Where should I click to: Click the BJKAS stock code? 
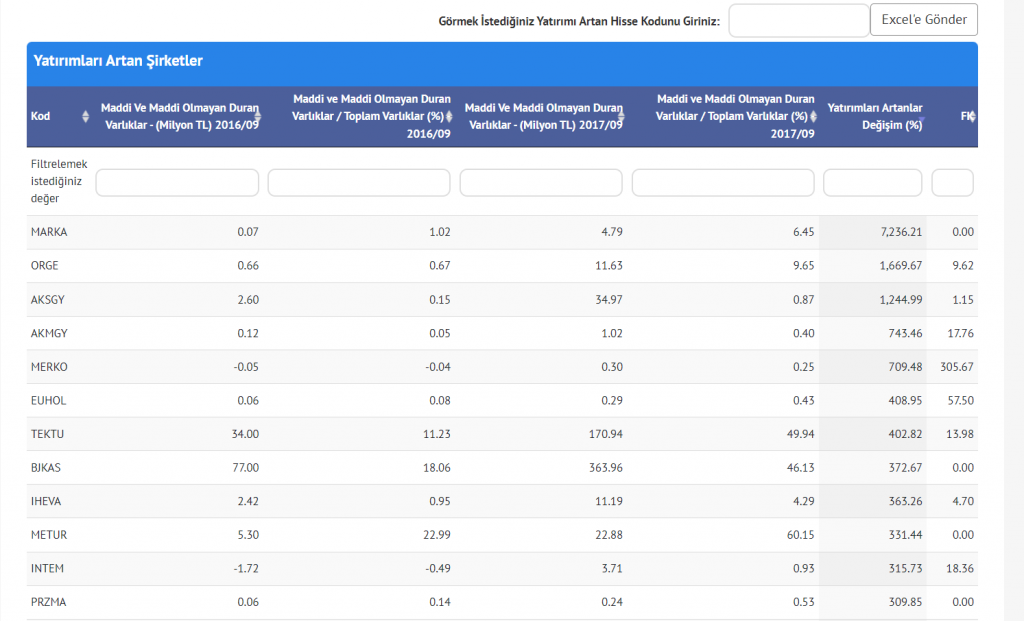(48, 468)
